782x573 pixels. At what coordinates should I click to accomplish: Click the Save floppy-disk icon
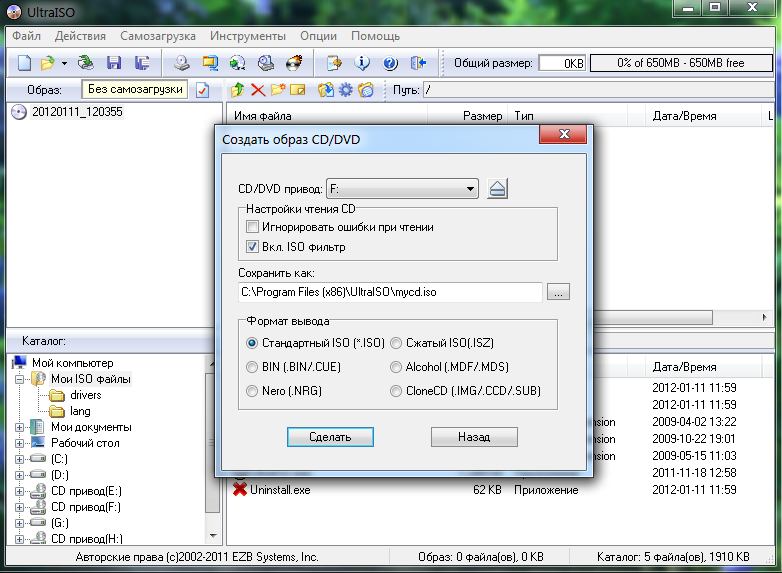(x=114, y=63)
